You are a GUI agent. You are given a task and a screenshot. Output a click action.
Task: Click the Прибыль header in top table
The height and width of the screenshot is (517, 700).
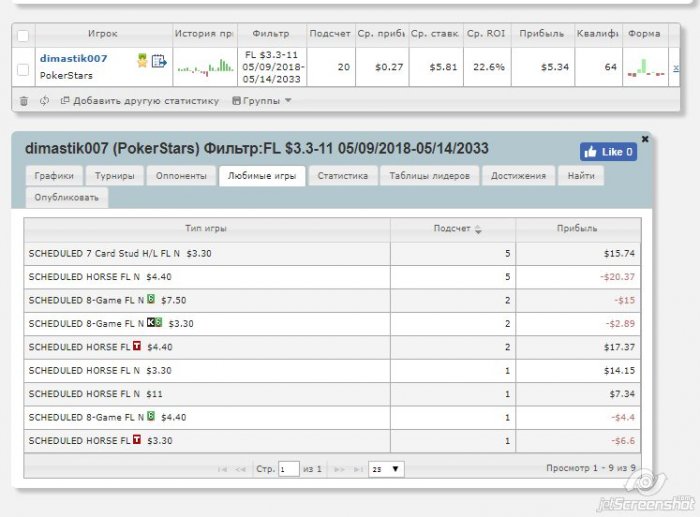[x=542, y=34]
